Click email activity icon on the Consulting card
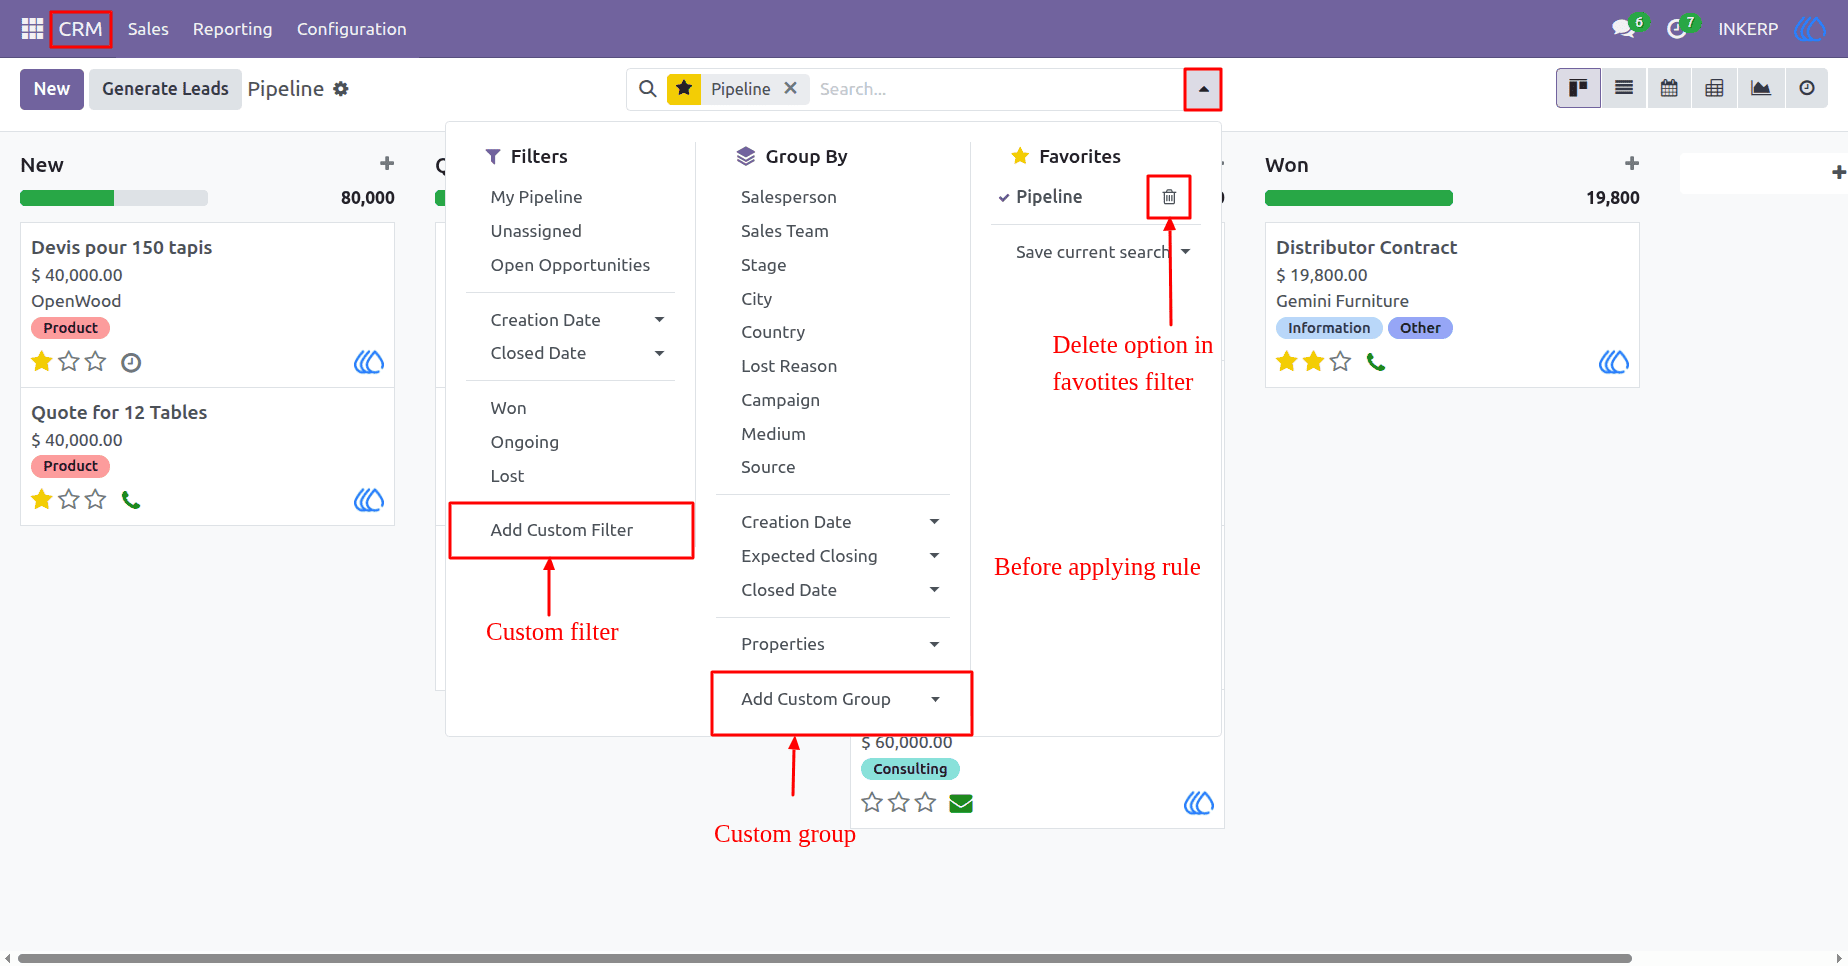The image size is (1848, 966). pyautogui.click(x=961, y=803)
